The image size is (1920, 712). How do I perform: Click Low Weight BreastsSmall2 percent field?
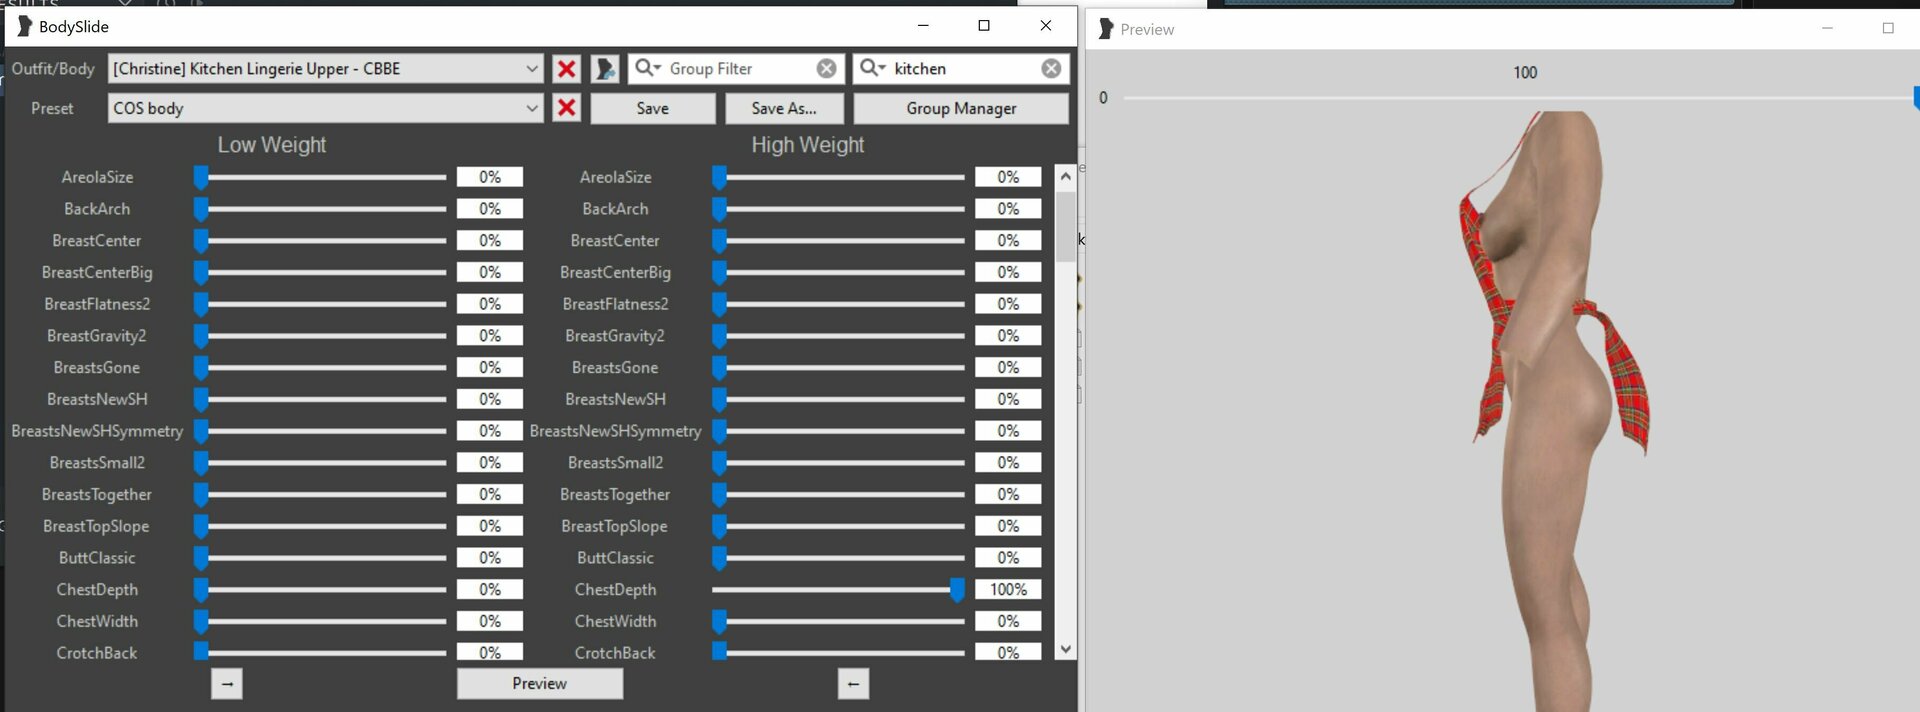coord(490,463)
